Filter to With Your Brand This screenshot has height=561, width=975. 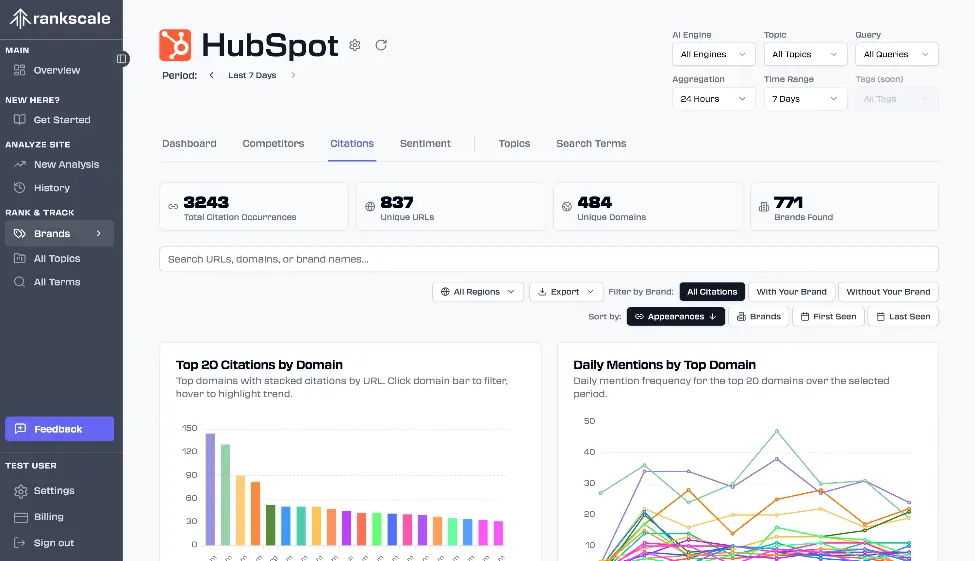[792, 292]
